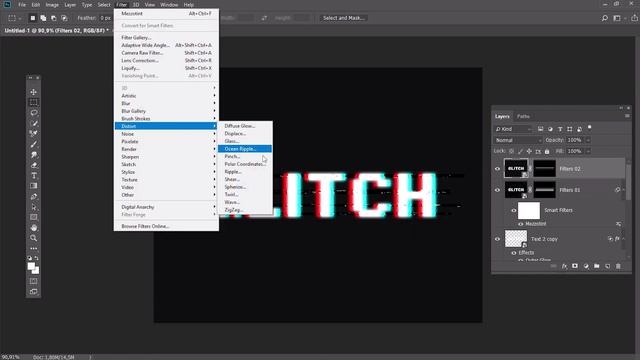This screenshot has width=640, height=360.
Task: Collapse the Filters 01 layer effects arrow
Action: pos(623,190)
